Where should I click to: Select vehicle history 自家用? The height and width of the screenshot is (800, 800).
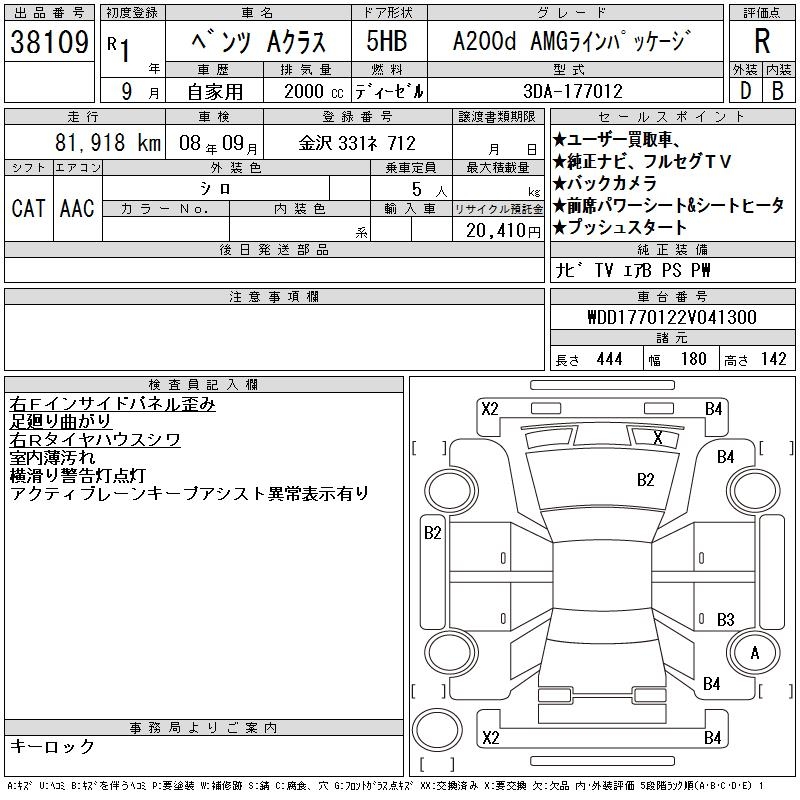pyautogui.click(x=215, y=92)
